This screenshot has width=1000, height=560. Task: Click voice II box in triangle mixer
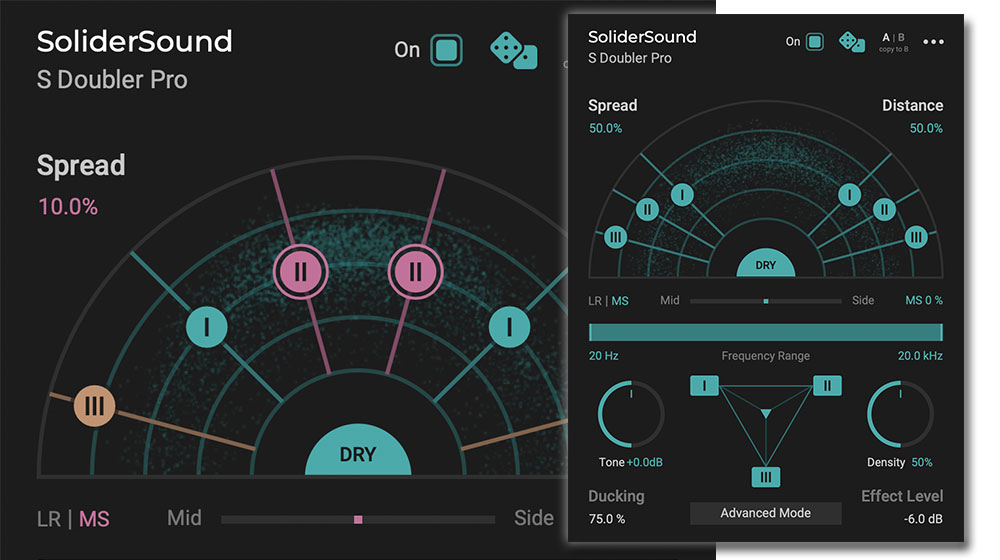point(827,386)
